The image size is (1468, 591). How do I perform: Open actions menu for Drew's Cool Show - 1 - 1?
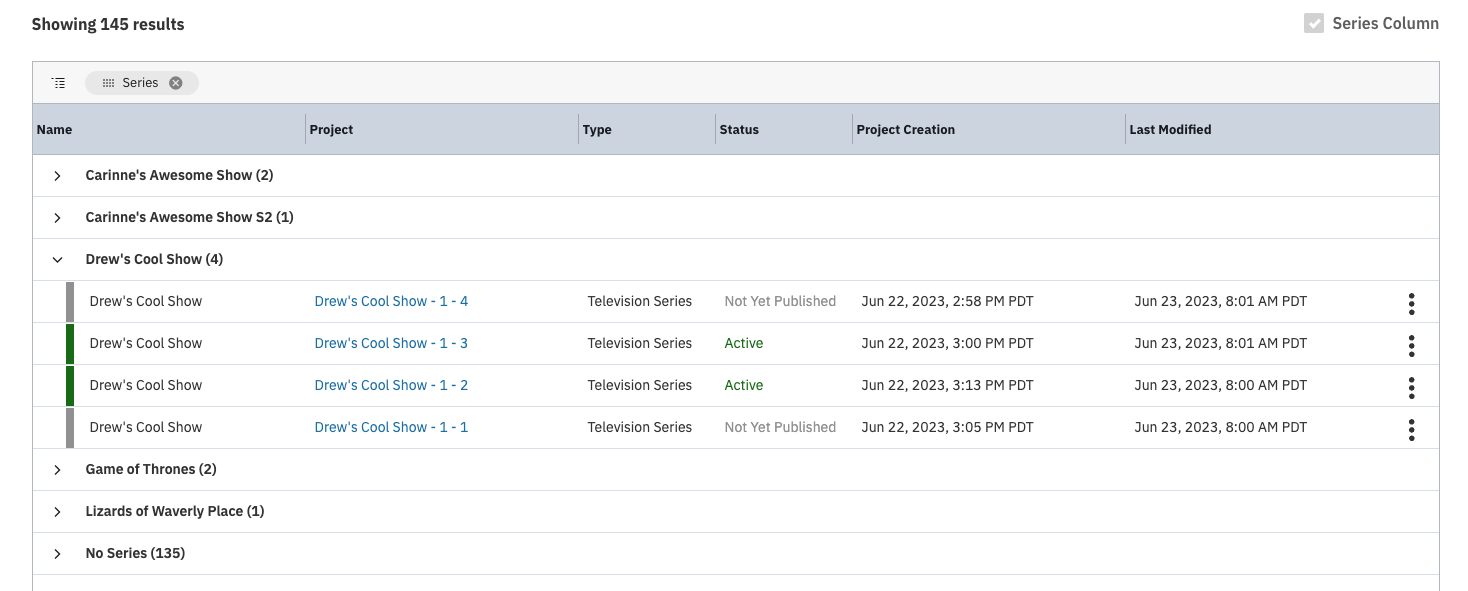click(x=1411, y=429)
